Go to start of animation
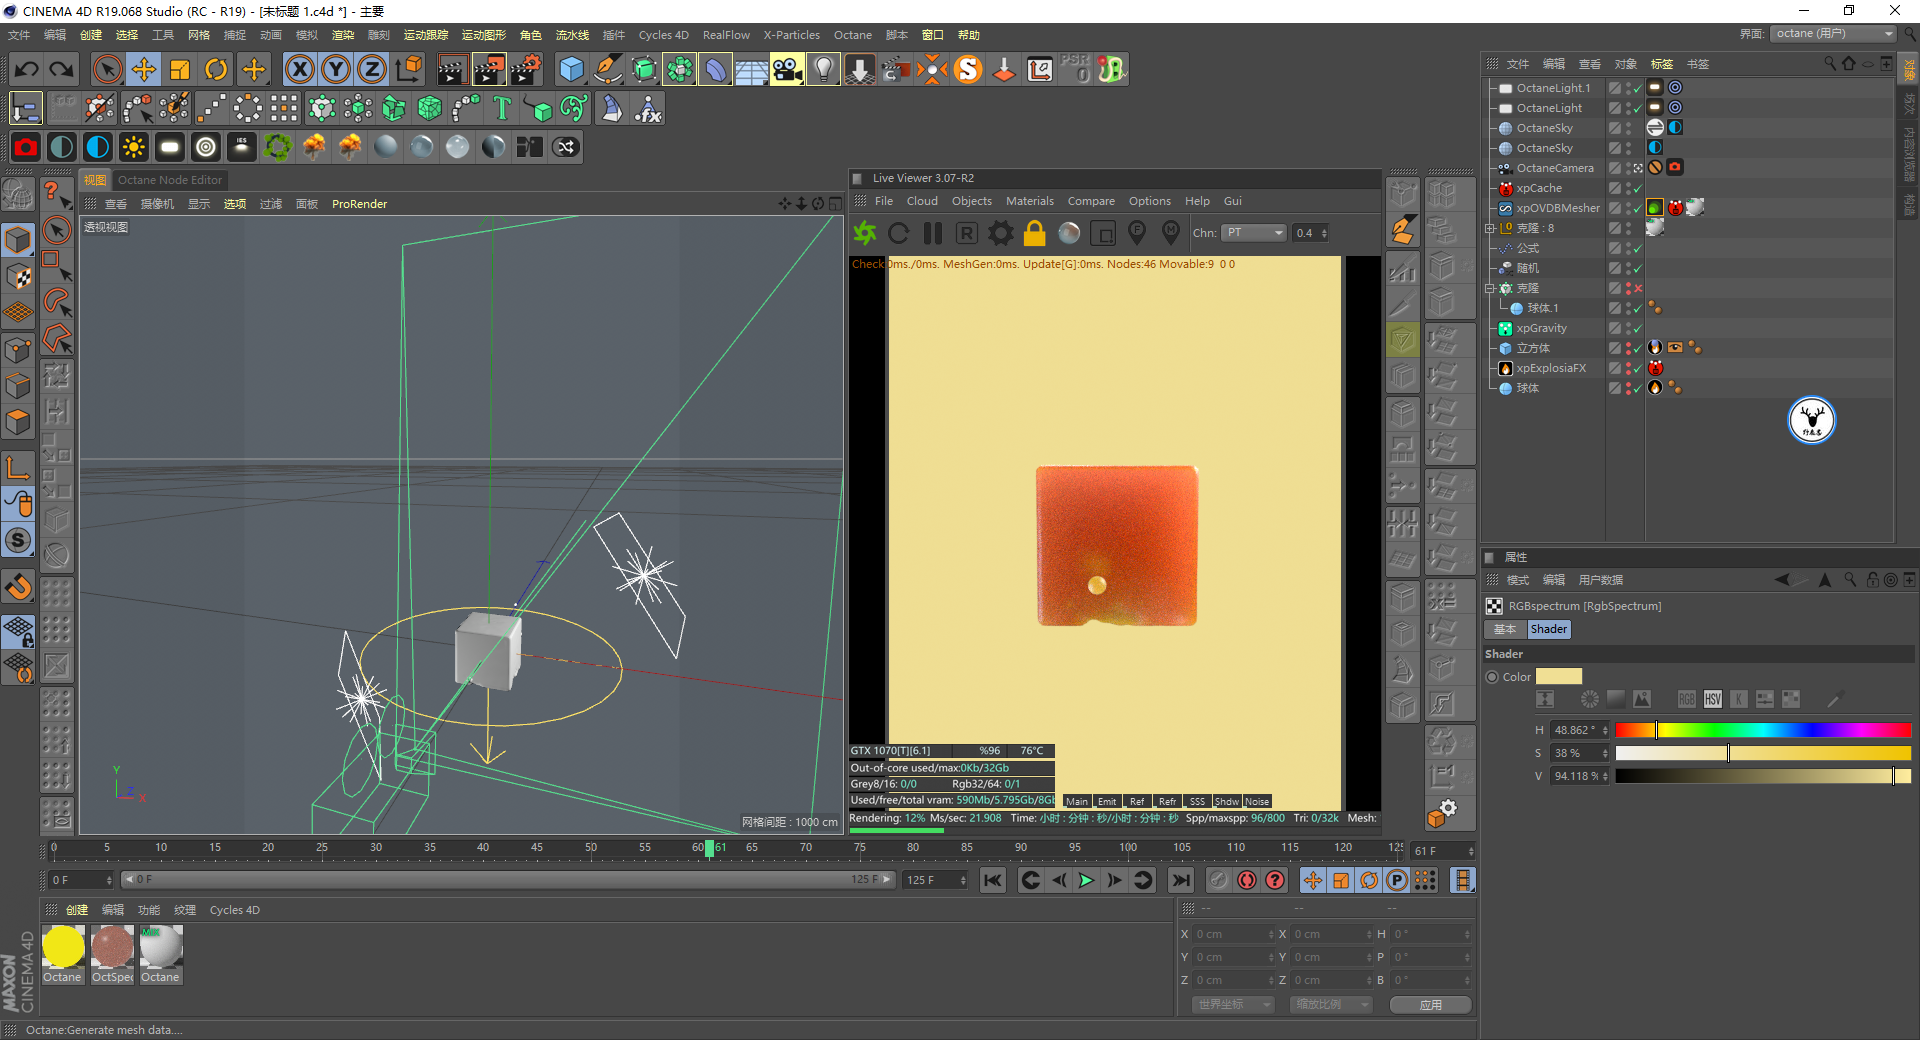The image size is (1920, 1040). click(x=993, y=880)
